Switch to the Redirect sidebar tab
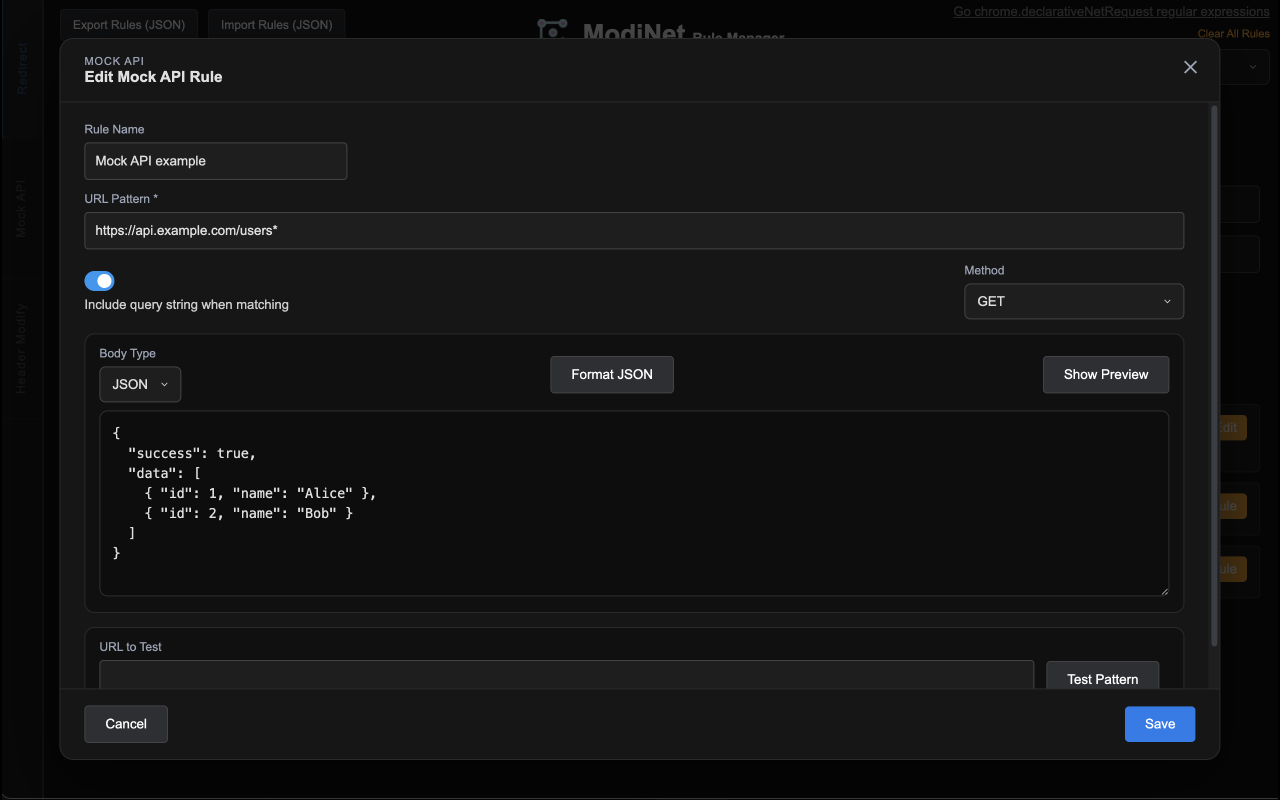Image resolution: width=1280 pixels, height=800 pixels. click(x=21, y=68)
